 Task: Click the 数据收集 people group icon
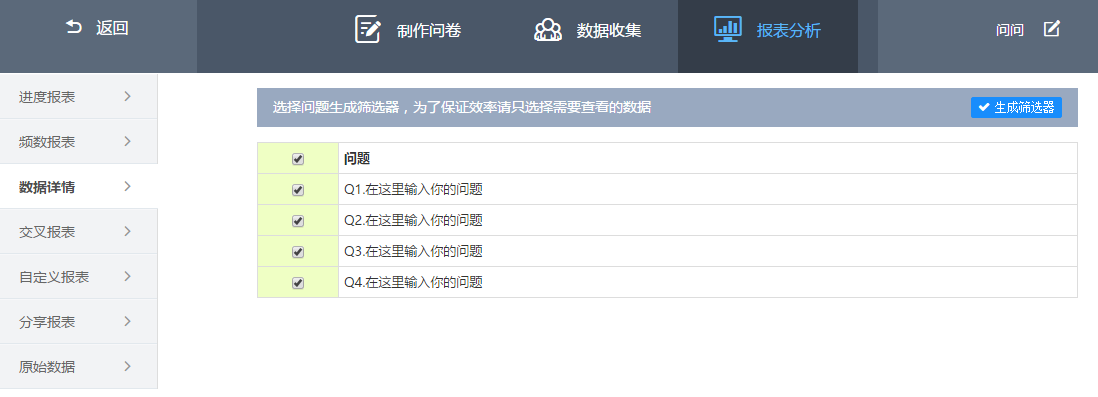click(548, 29)
